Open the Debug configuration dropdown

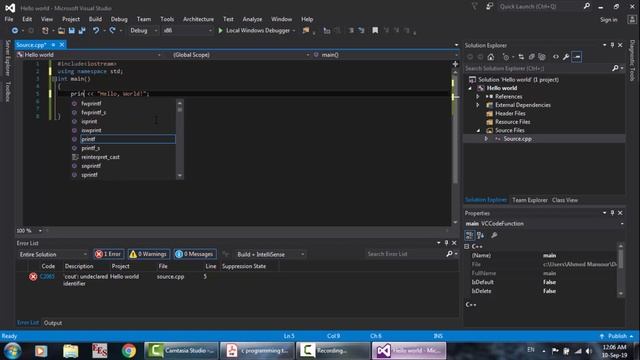pos(143,31)
